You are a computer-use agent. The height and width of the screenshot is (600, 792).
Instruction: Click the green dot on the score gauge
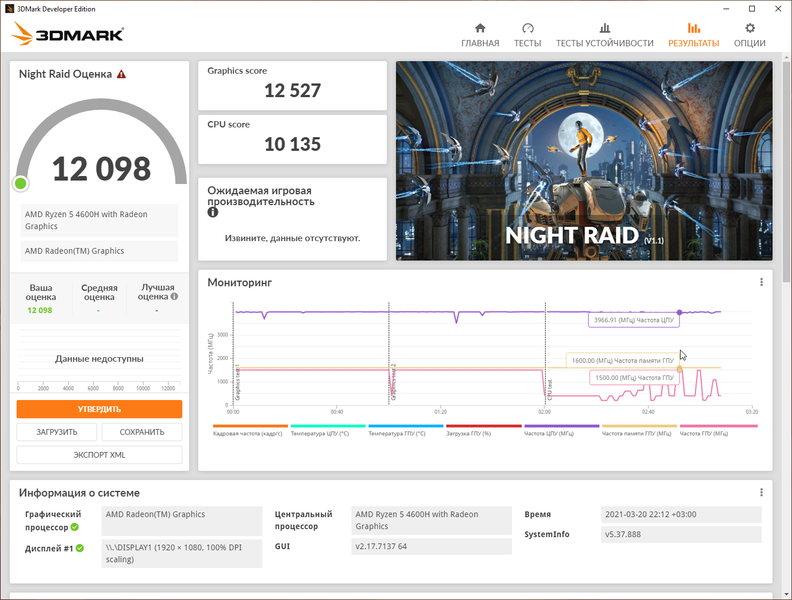click(21, 183)
